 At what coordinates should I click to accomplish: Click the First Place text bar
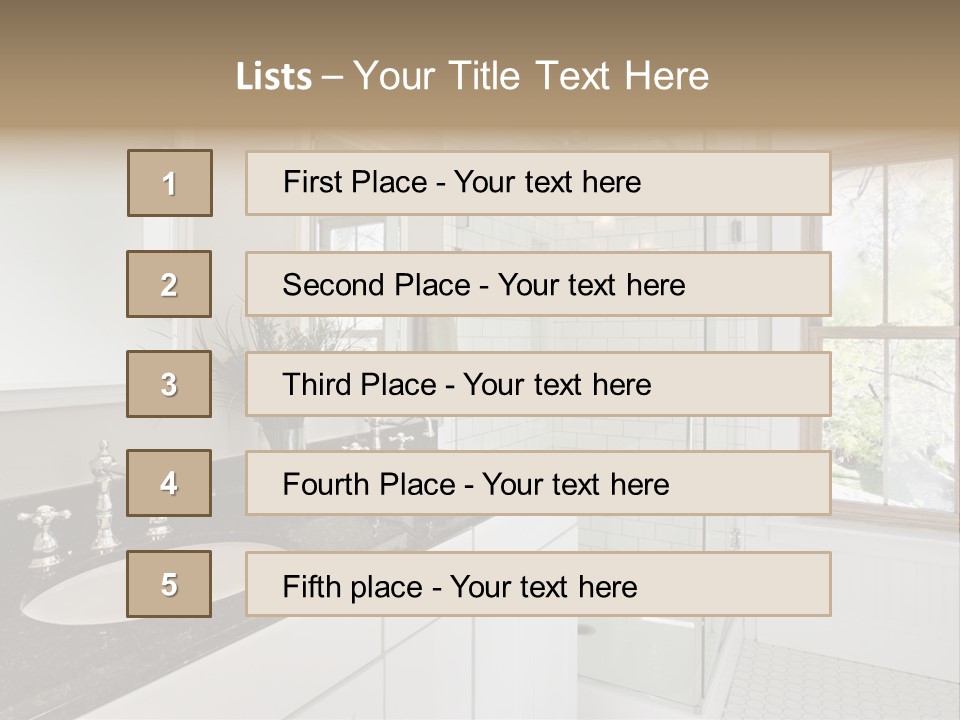(538, 183)
